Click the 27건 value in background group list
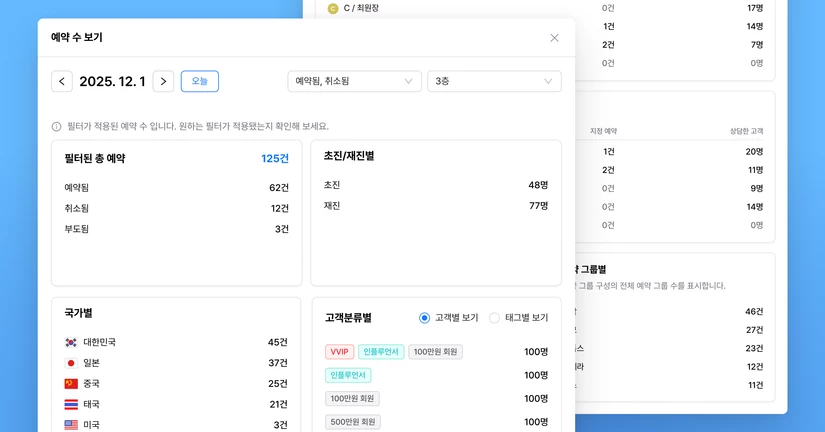825x432 pixels. pyautogui.click(x=754, y=330)
